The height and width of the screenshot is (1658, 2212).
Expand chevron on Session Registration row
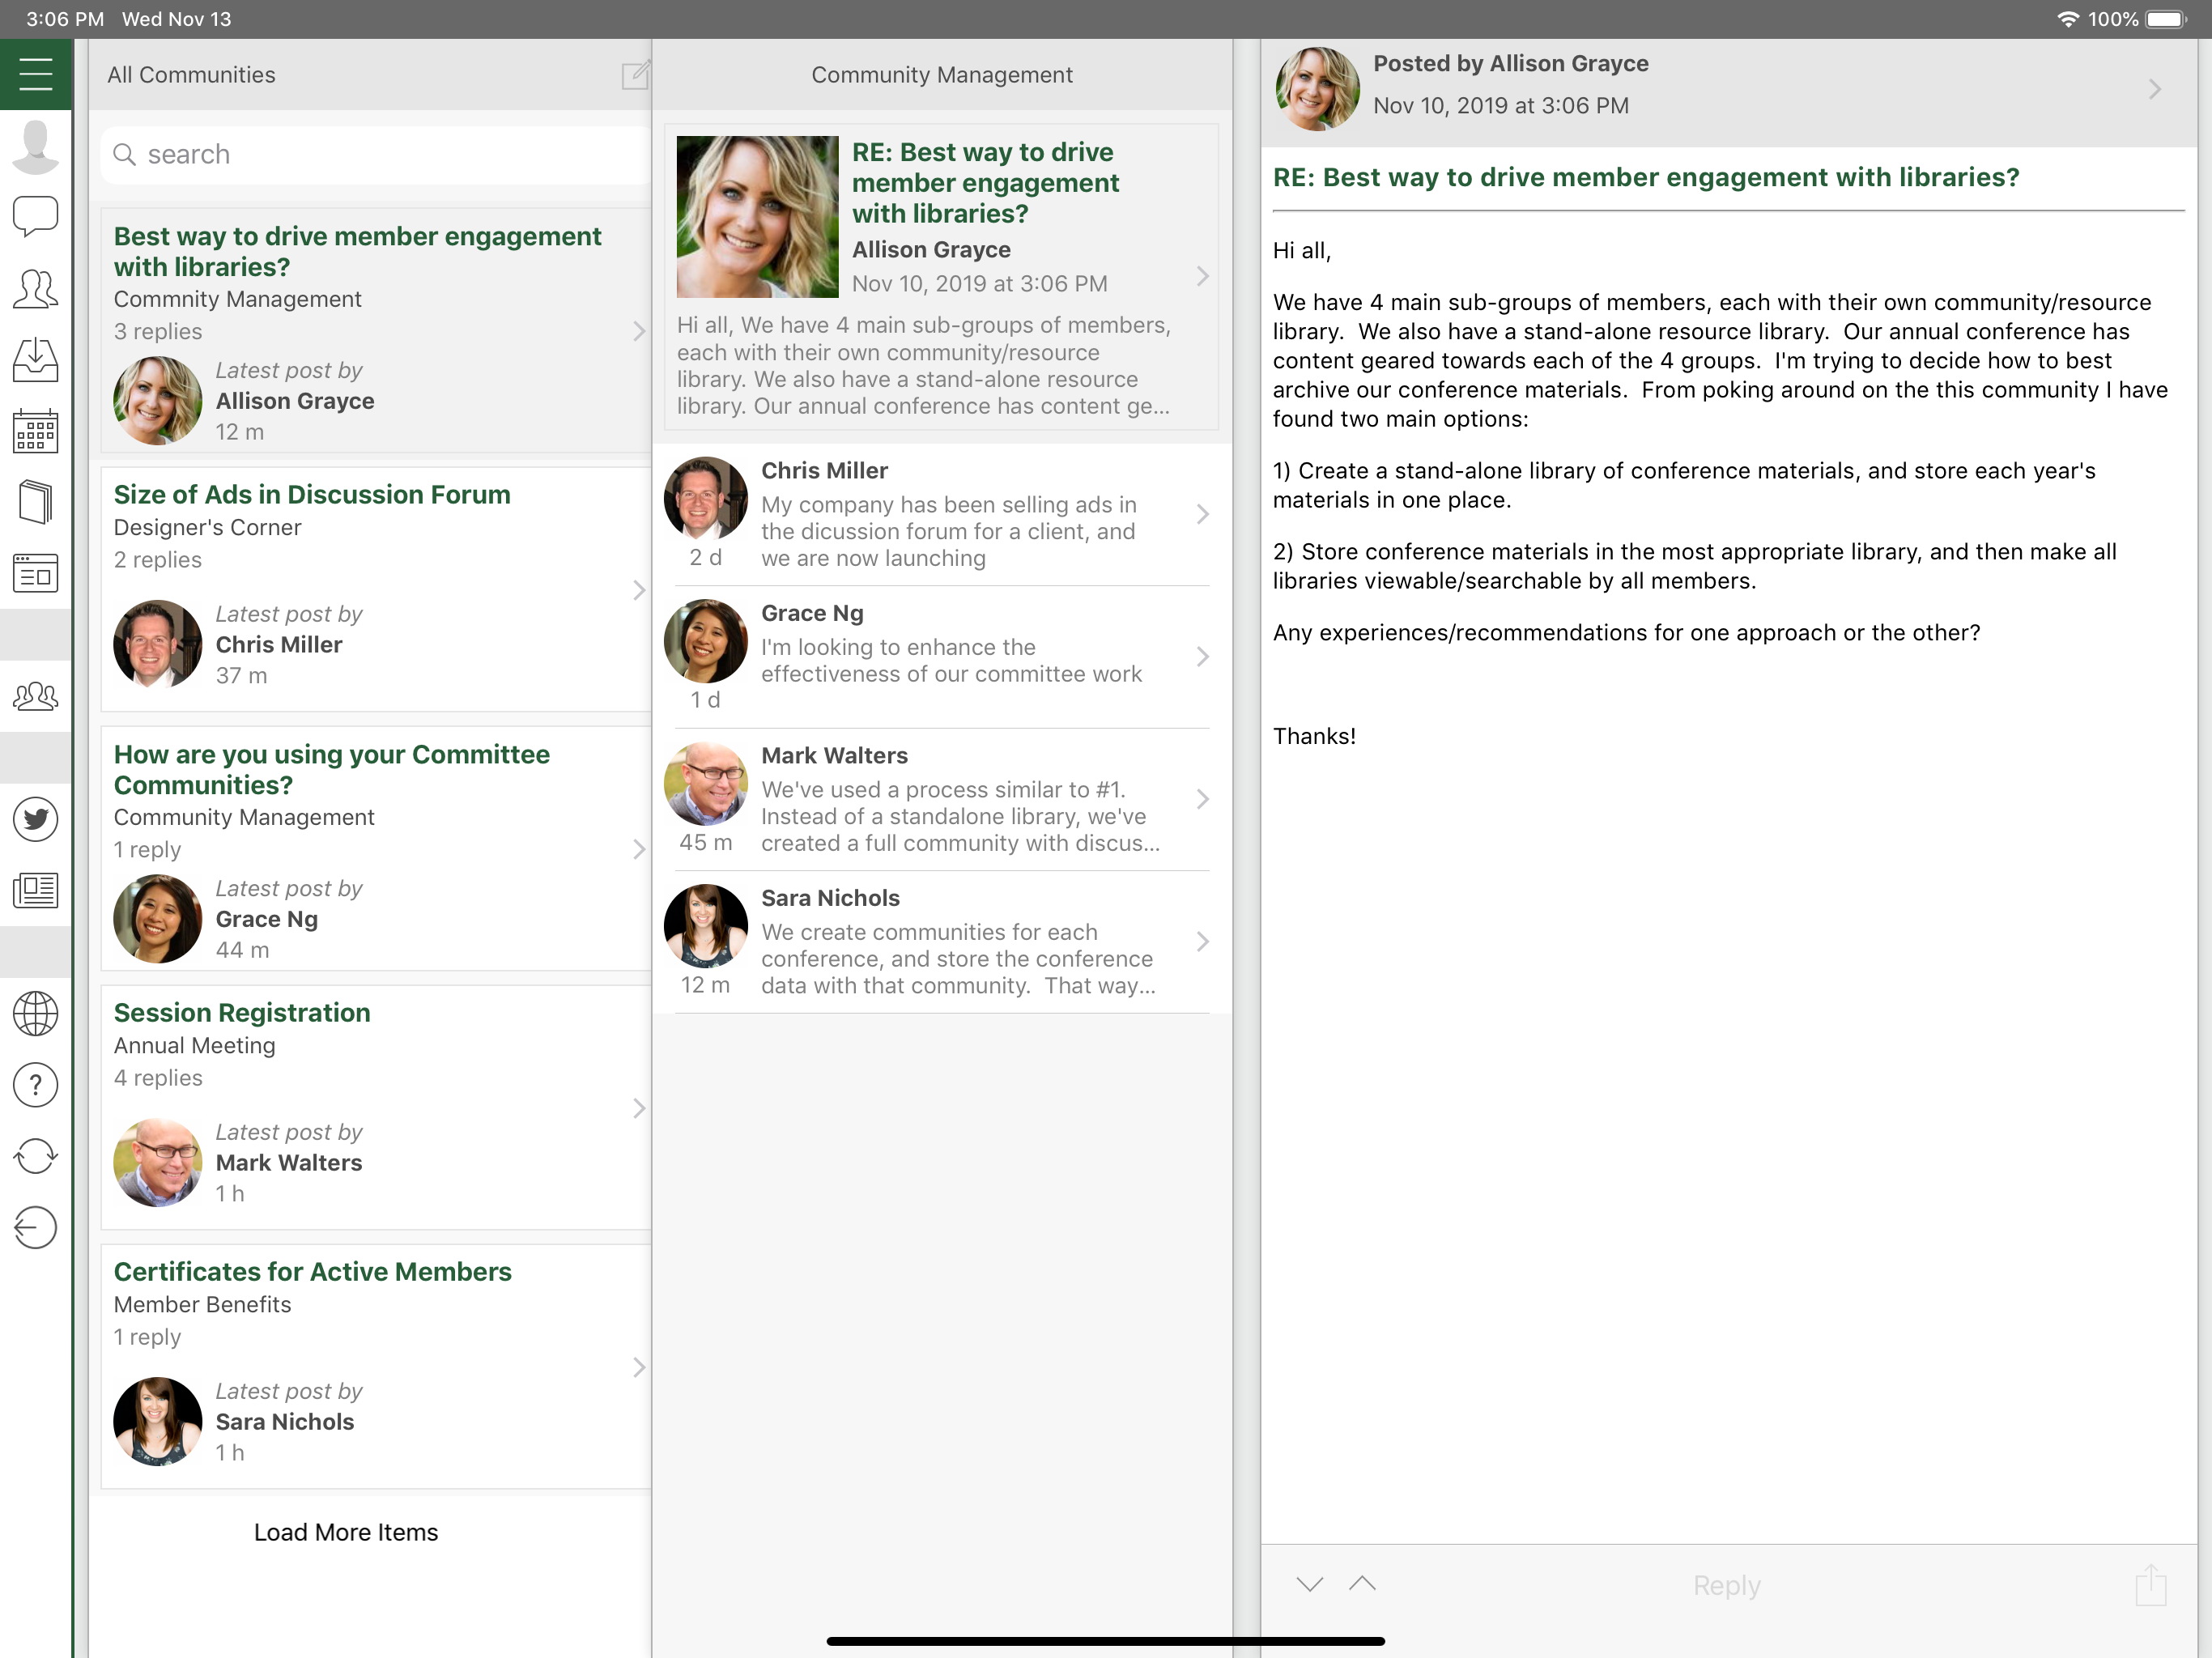click(x=639, y=1108)
